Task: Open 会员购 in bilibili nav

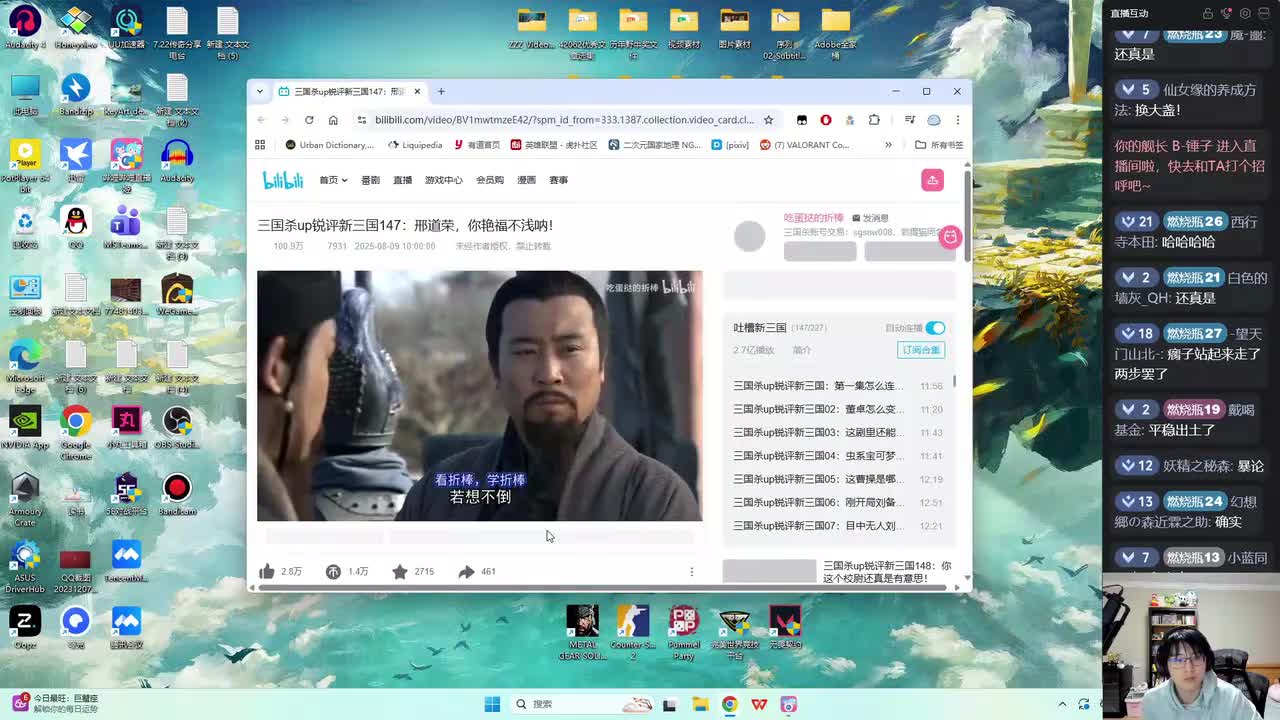Action: (489, 180)
